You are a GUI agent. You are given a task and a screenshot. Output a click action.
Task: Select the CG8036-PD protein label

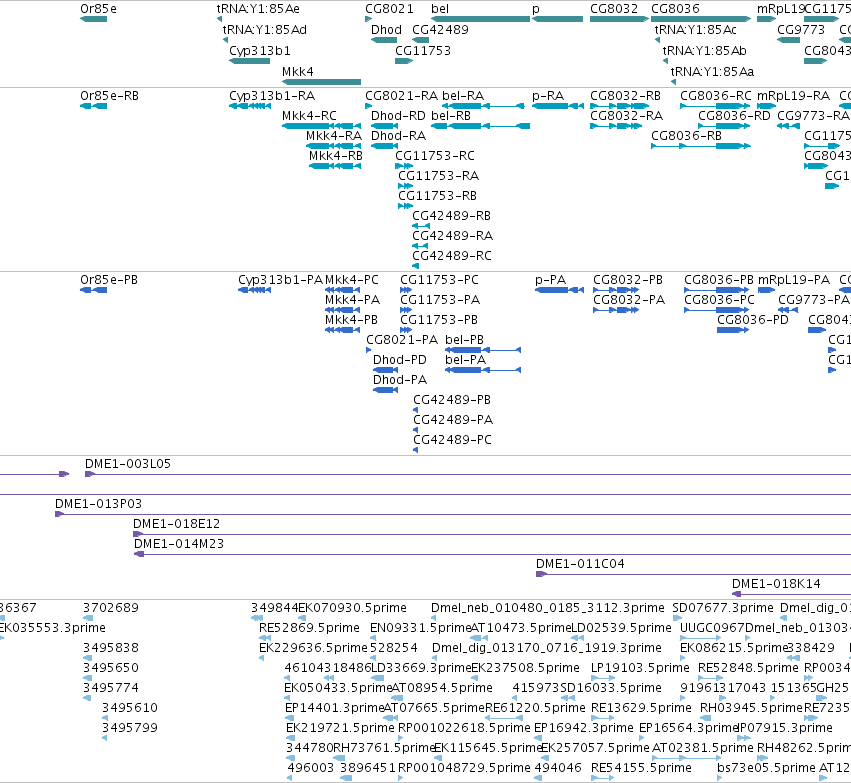753,320
